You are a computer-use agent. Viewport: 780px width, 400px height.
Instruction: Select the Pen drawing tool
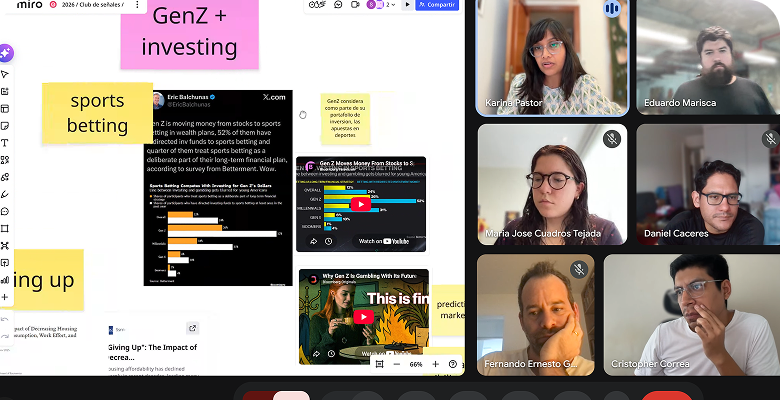5,195
